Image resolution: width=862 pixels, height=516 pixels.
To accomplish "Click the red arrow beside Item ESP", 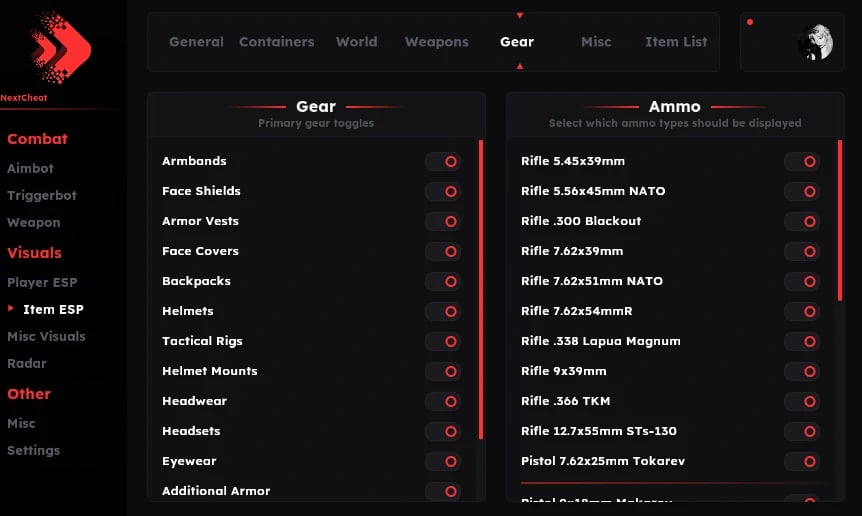I will (x=11, y=309).
